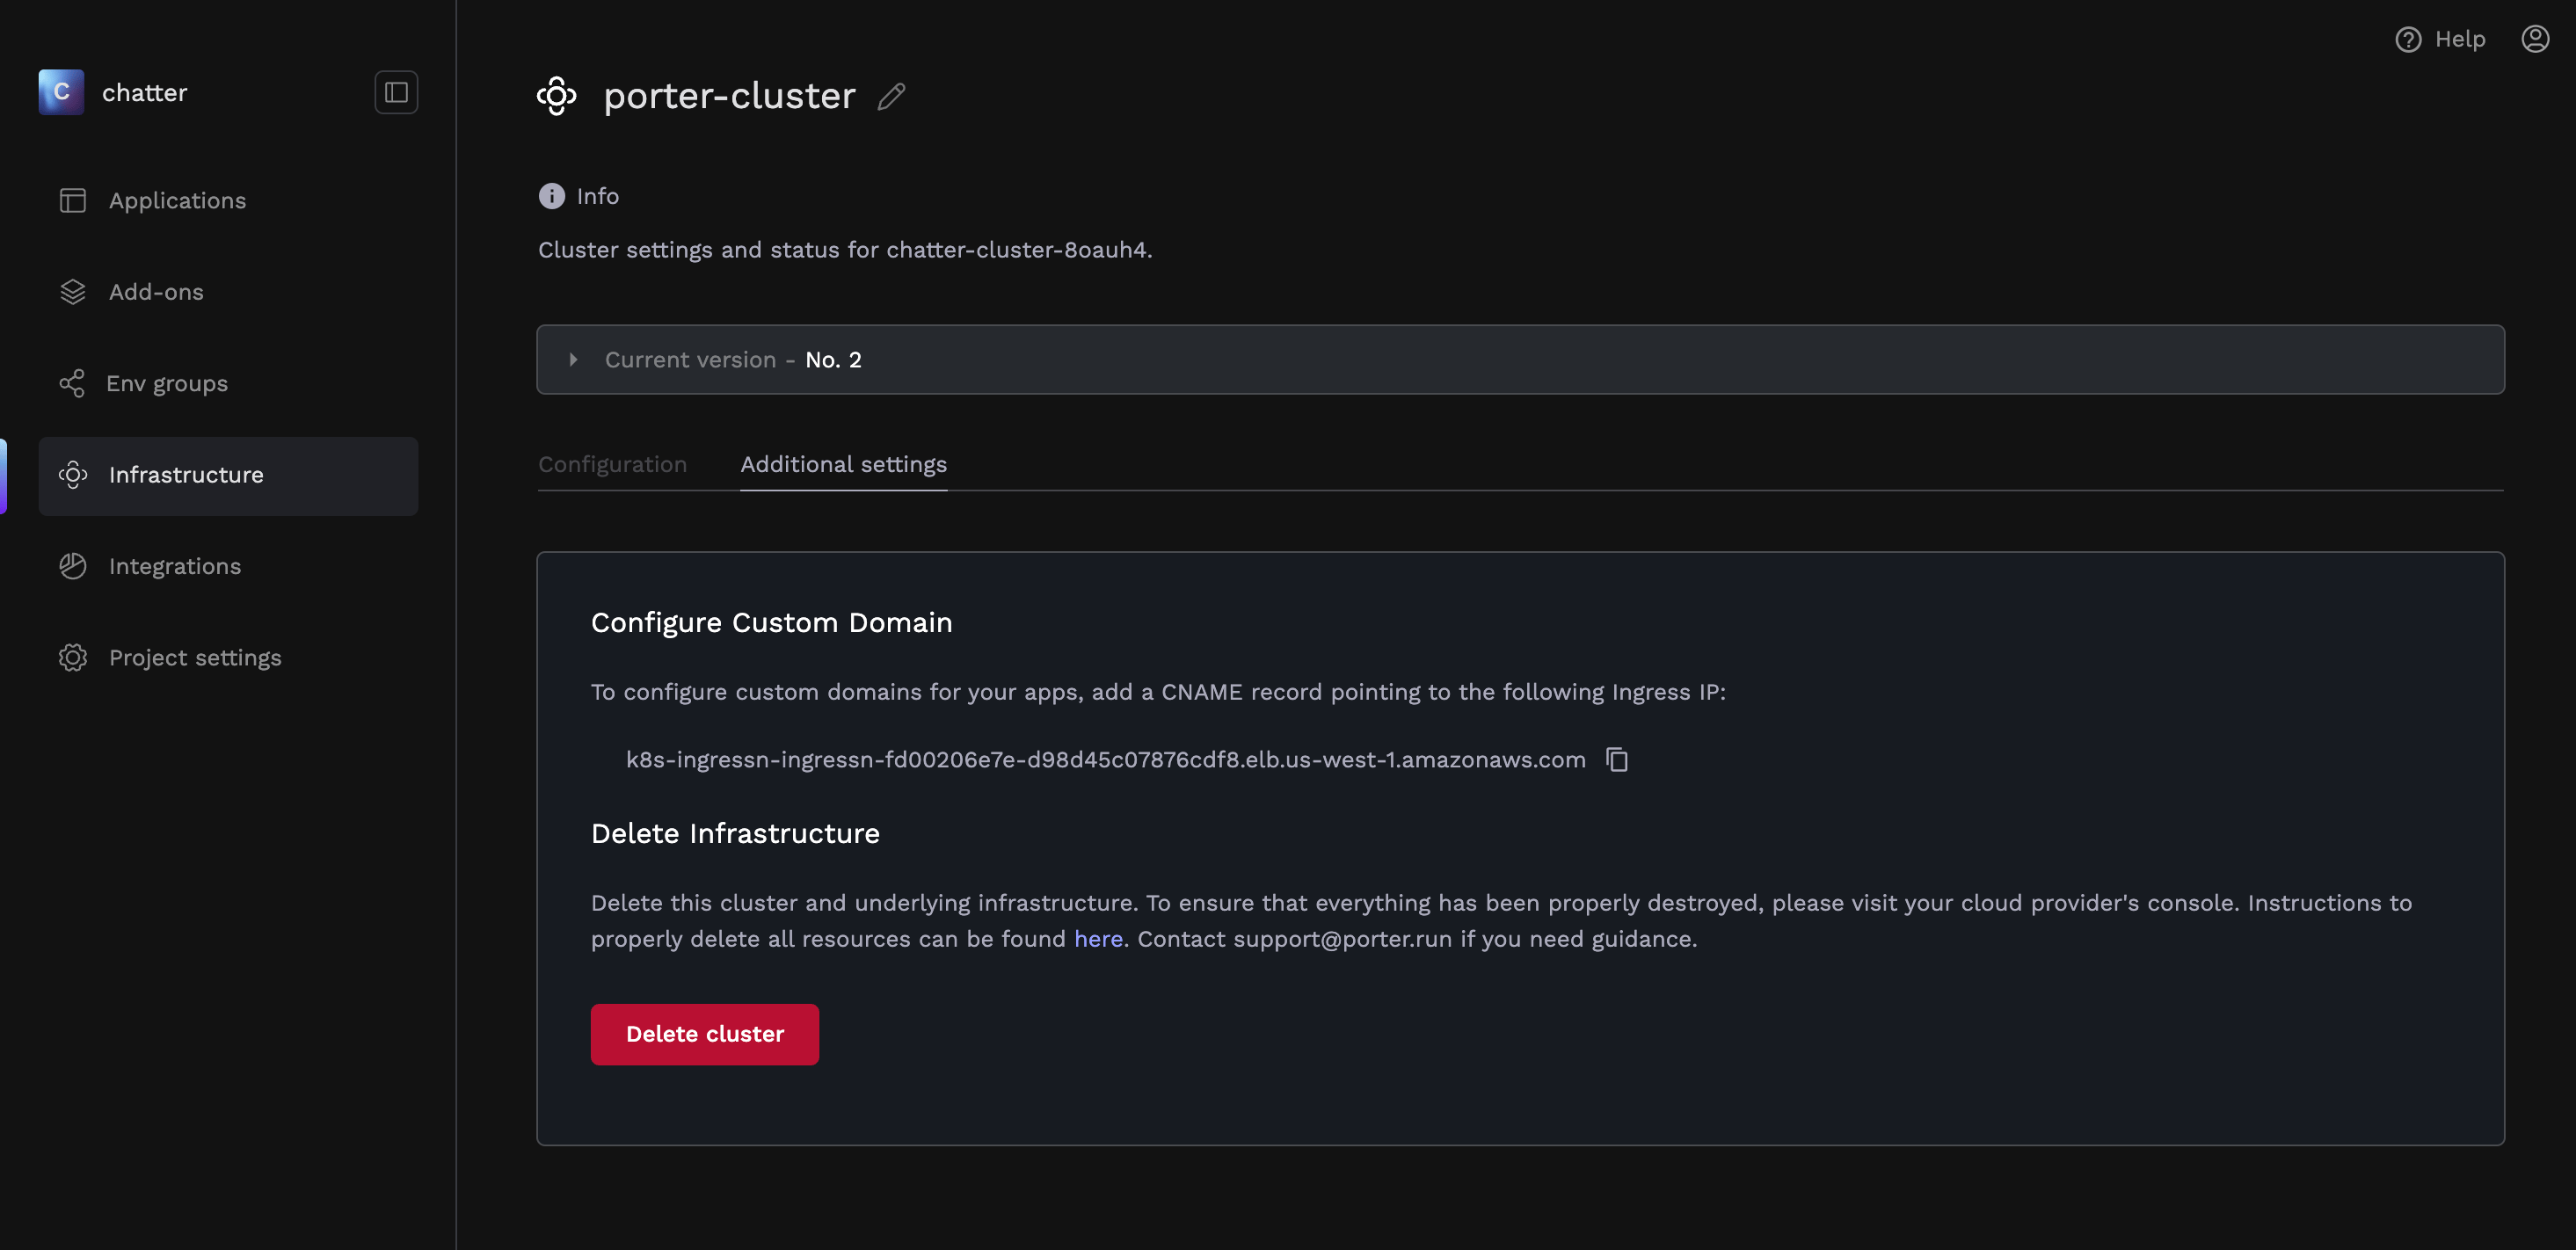Expand the Current version No. 2 panel
Image resolution: width=2576 pixels, height=1250 pixels.
coord(574,360)
